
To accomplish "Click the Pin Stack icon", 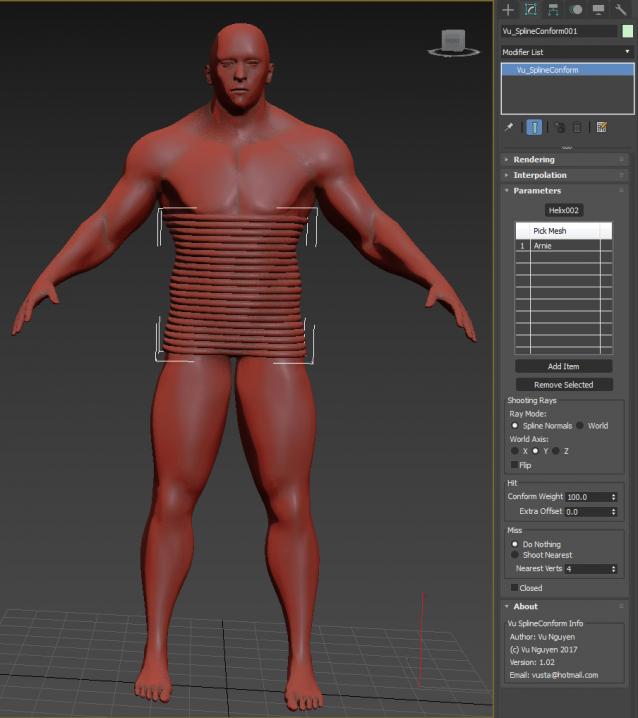I will pos(509,127).
